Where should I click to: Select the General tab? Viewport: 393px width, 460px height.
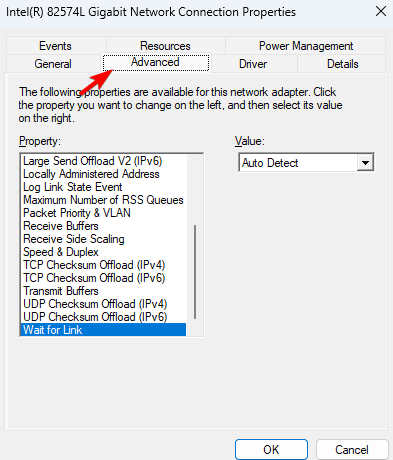(53, 64)
